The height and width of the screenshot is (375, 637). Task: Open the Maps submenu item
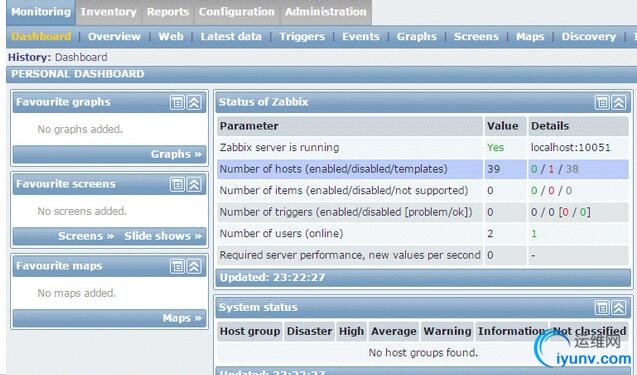tap(530, 37)
